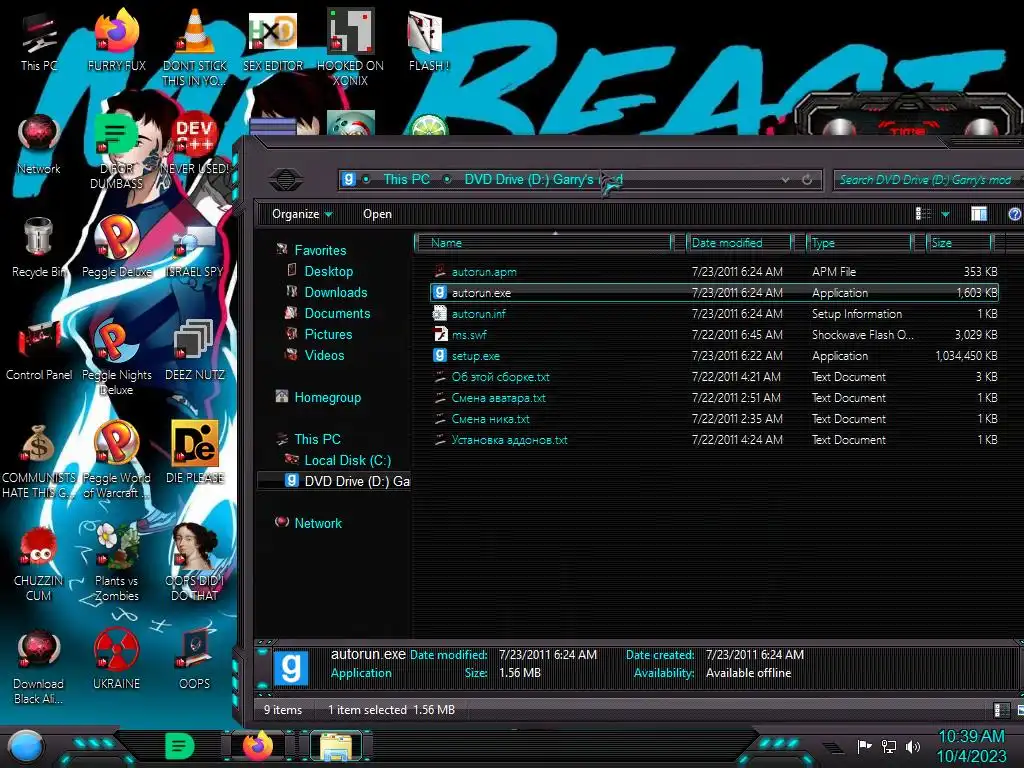The width and height of the screenshot is (1024, 768).
Task: Open the OOPS desktop shortcut
Action: (195, 660)
